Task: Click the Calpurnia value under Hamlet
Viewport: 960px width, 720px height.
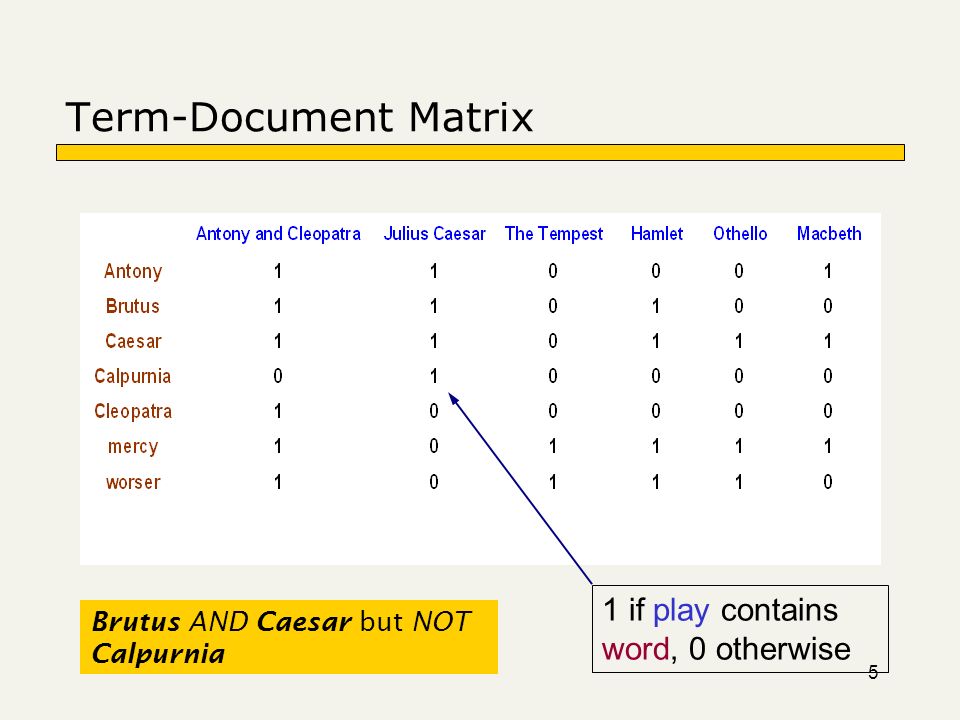Action: coord(656,376)
